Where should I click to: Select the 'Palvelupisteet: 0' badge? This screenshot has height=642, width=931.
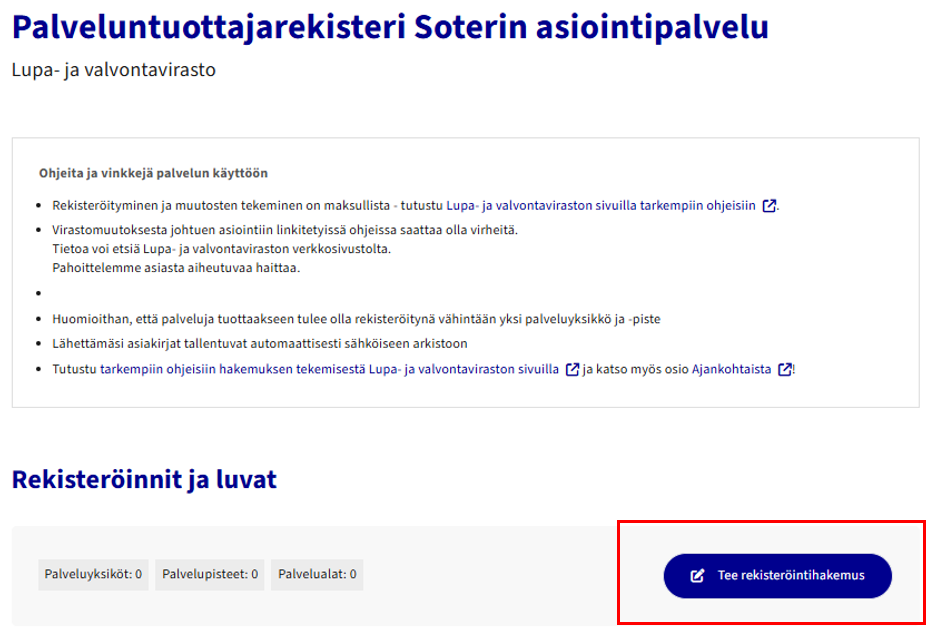coord(210,574)
